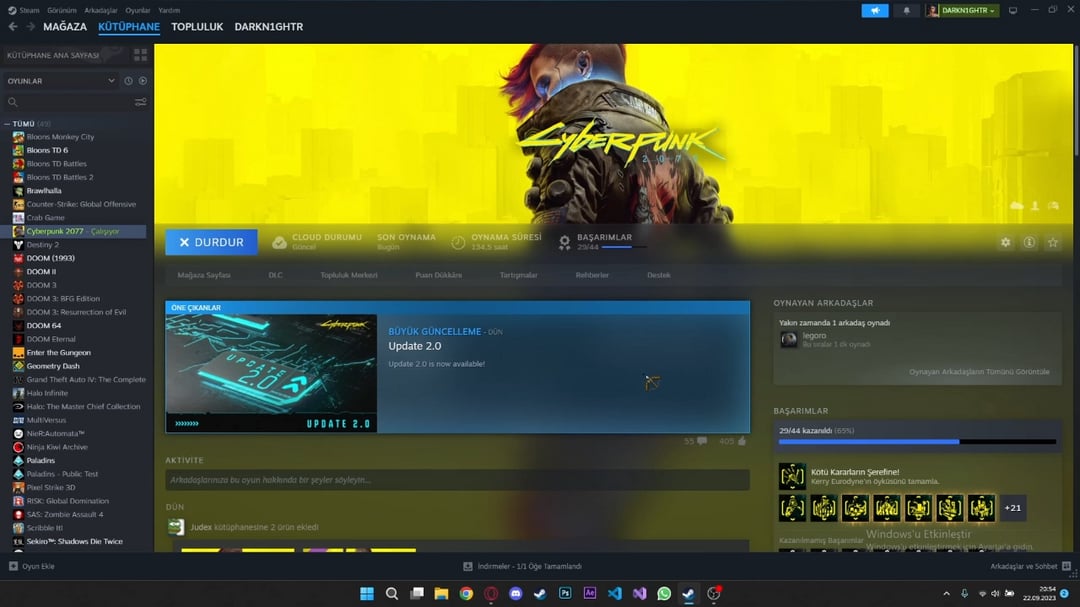The width and height of the screenshot is (1080, 607).
Task: Open friend legoro's profile
Action: click(814, 336)
